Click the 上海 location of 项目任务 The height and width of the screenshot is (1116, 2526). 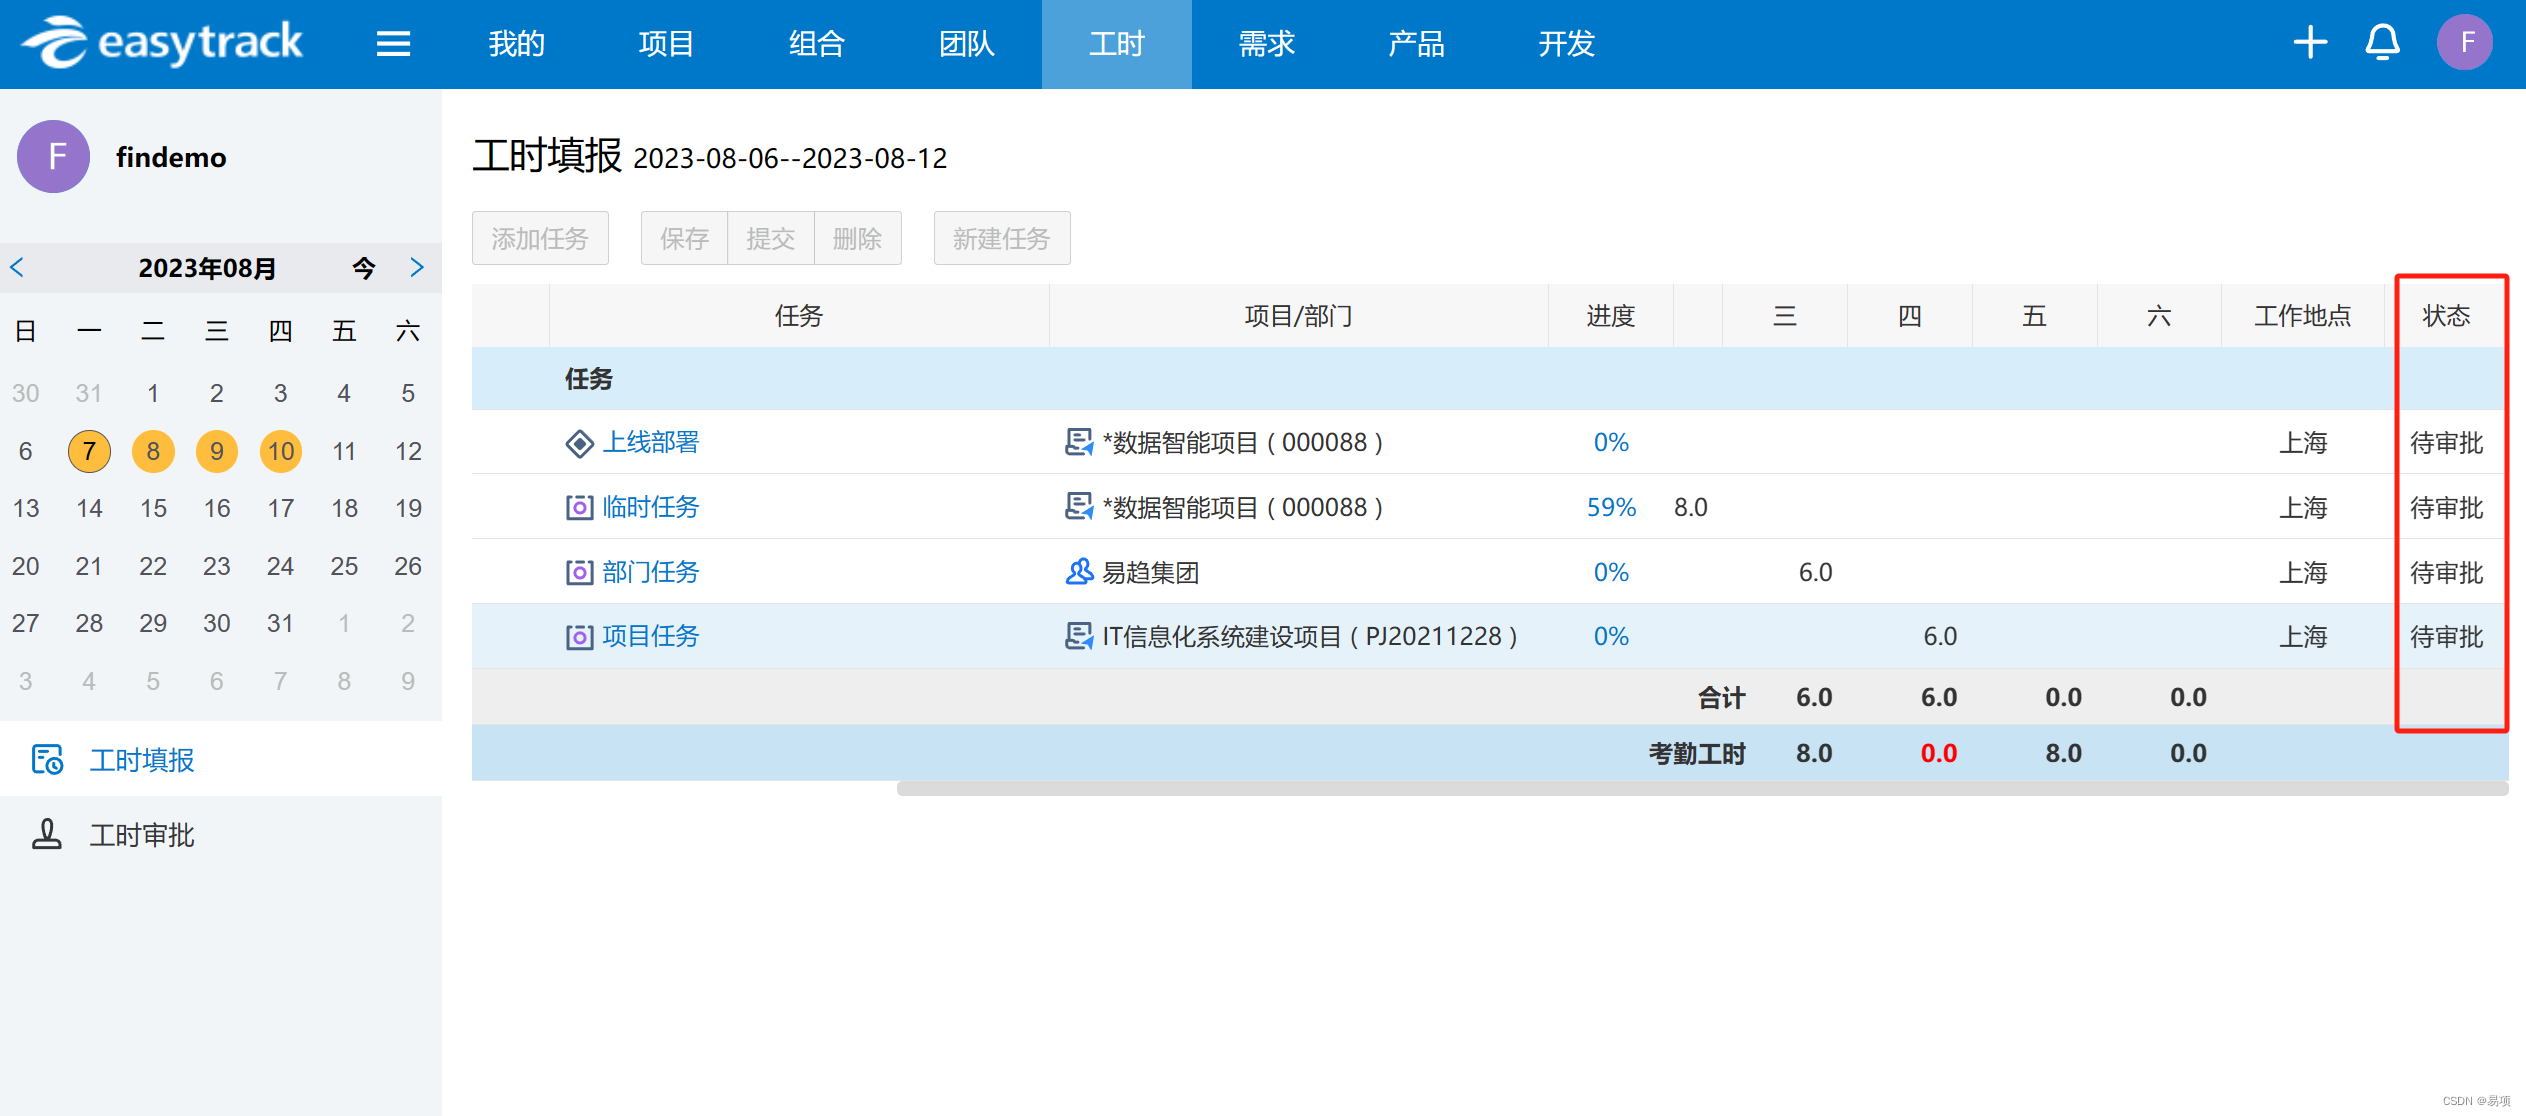tap(2303, 636)
